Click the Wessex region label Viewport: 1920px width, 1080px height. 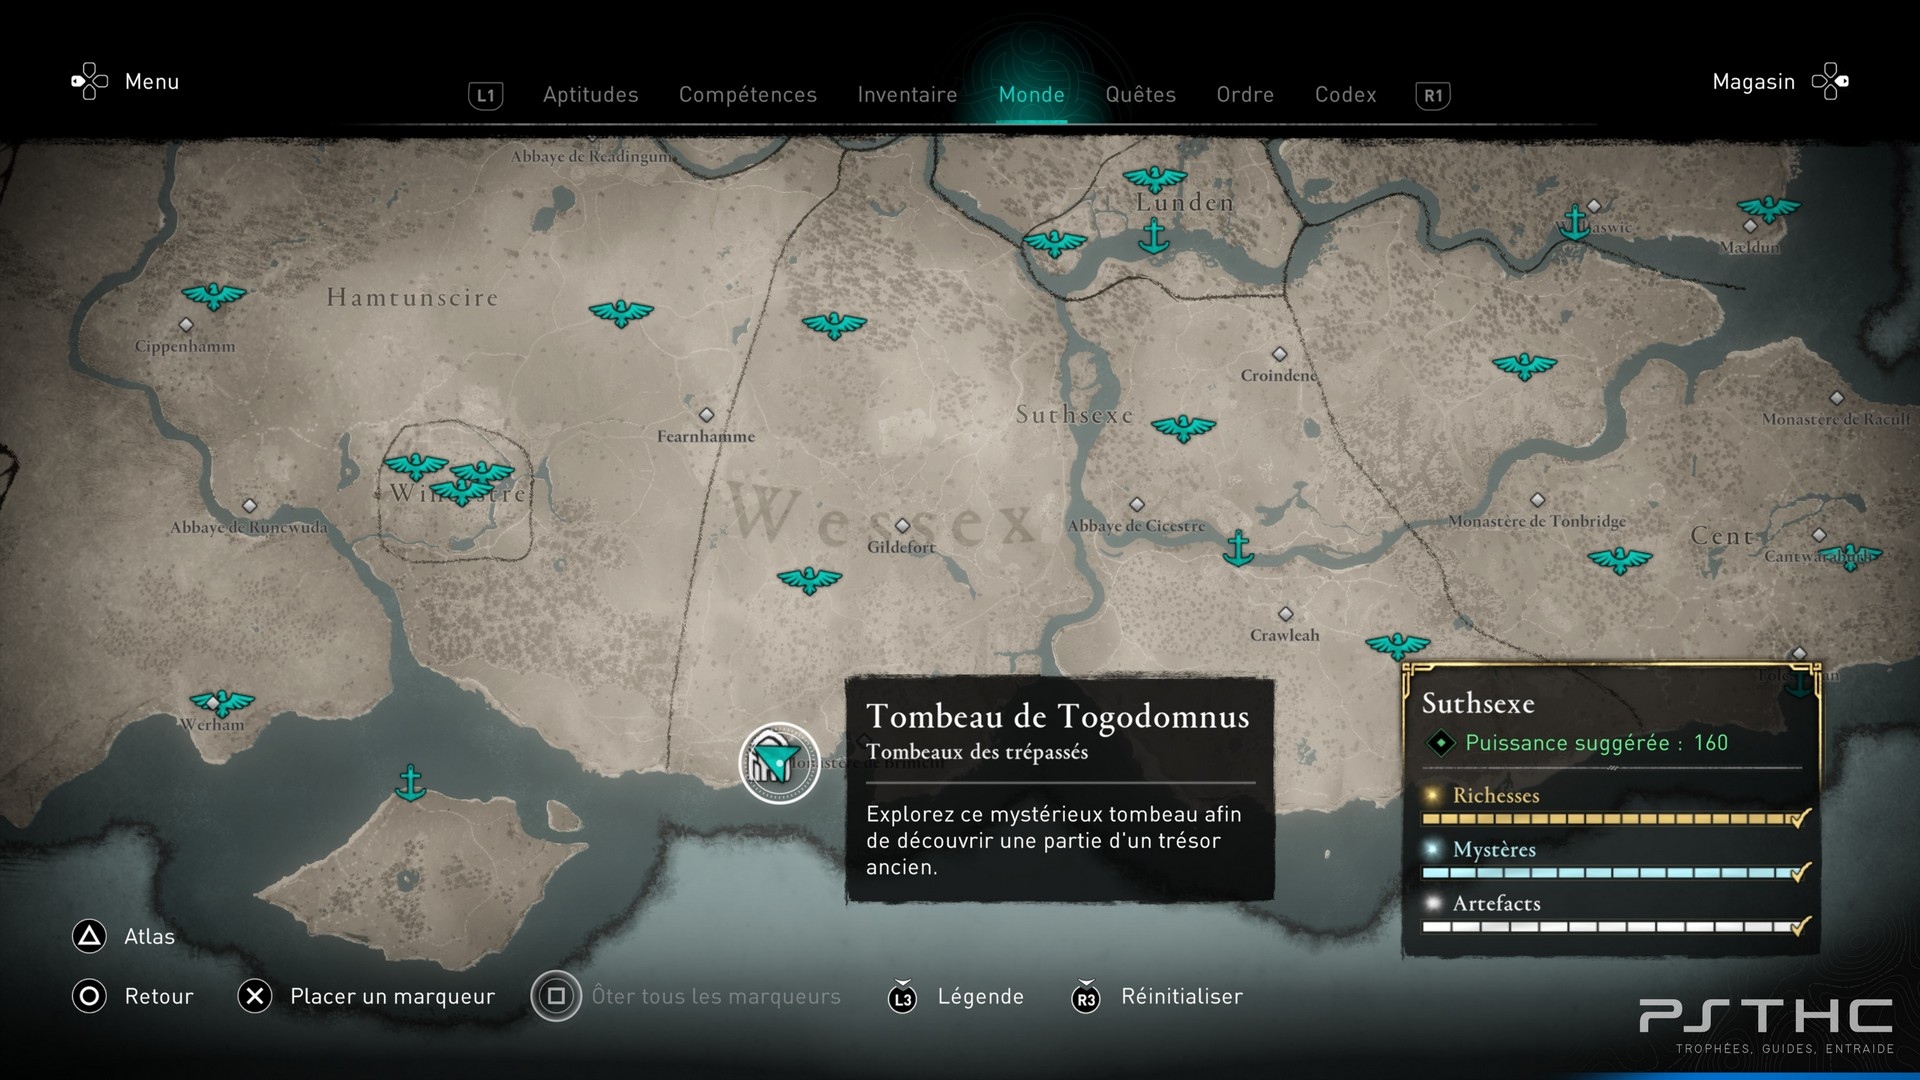[884, 517]
